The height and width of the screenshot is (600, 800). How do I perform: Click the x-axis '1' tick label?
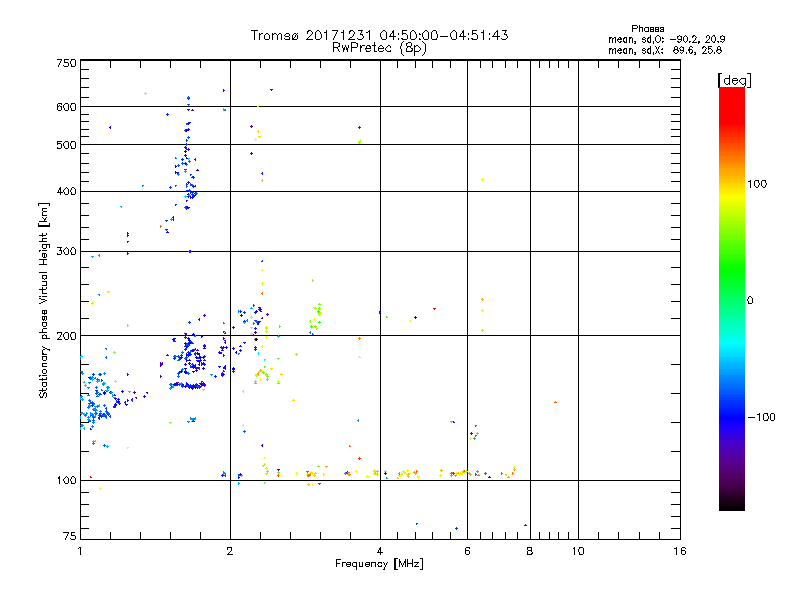(80, 551)
